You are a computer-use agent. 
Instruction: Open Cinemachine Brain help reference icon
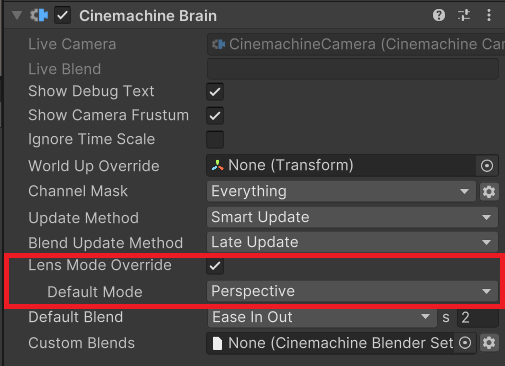[x=439, y=15]
